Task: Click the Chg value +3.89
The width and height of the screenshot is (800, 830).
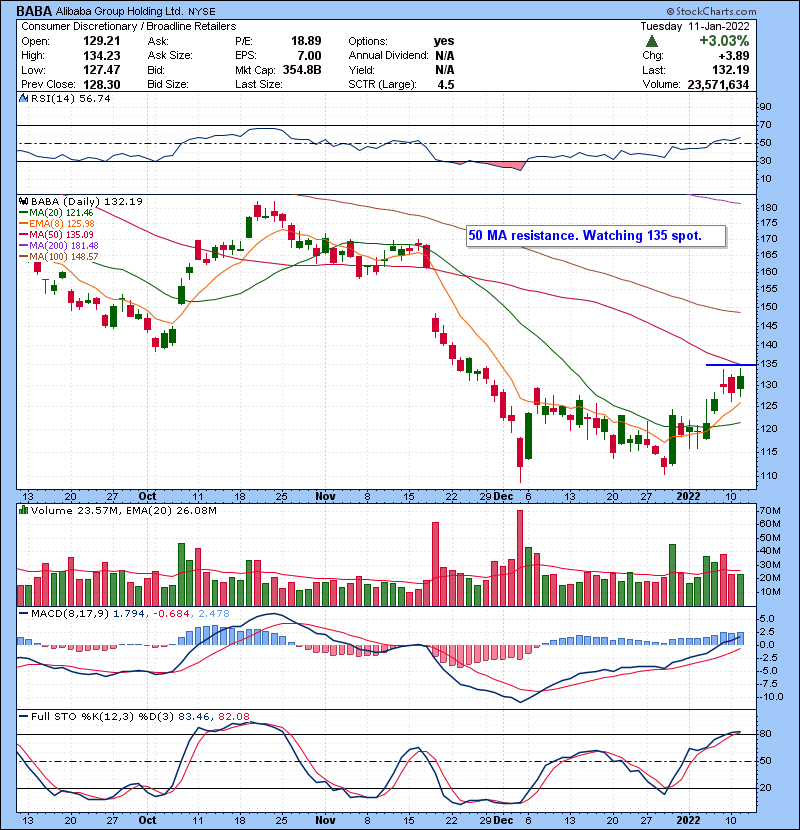Action: pyautogui.click(x=733, y=56)
